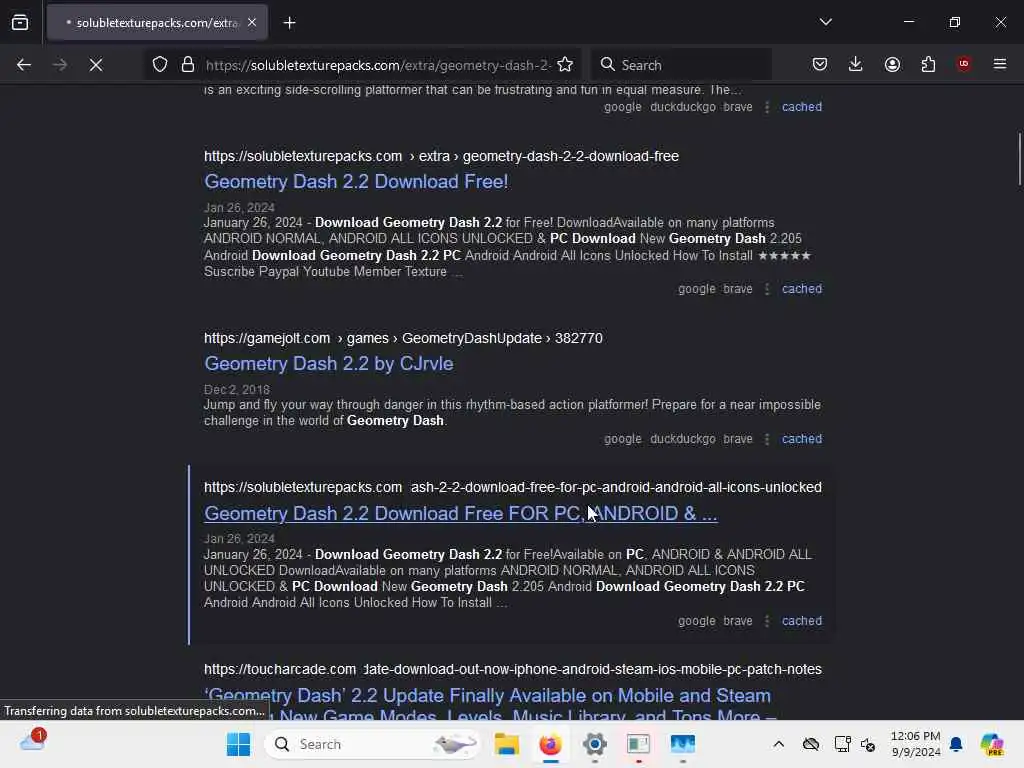The height and width of the screenshot is (768, 1024).
Task: Open tracking protection shield icon
Action: click(160, 65)
